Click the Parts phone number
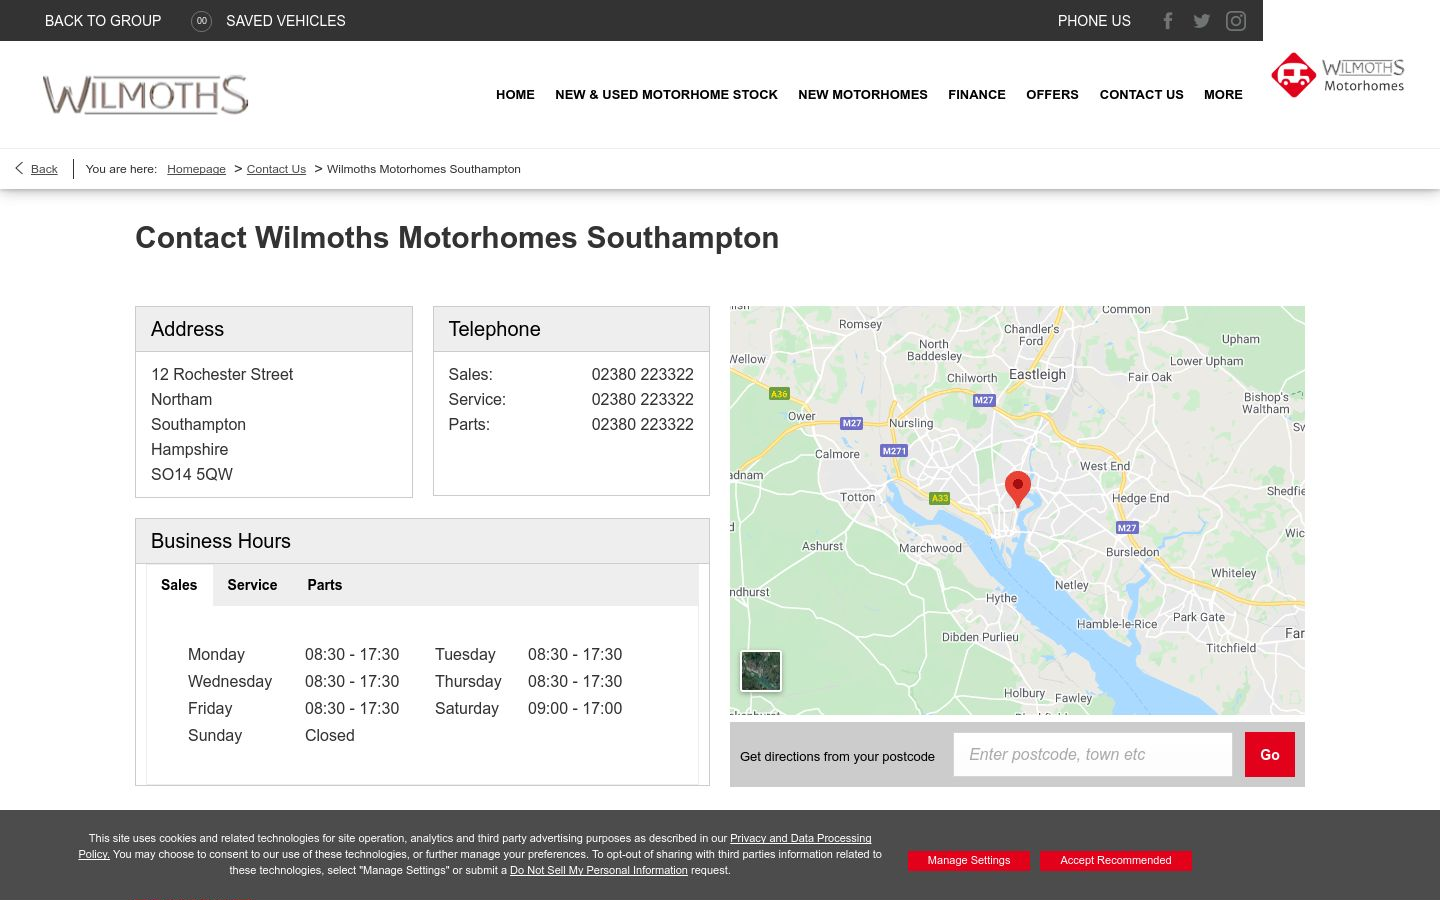 (642, 424)
